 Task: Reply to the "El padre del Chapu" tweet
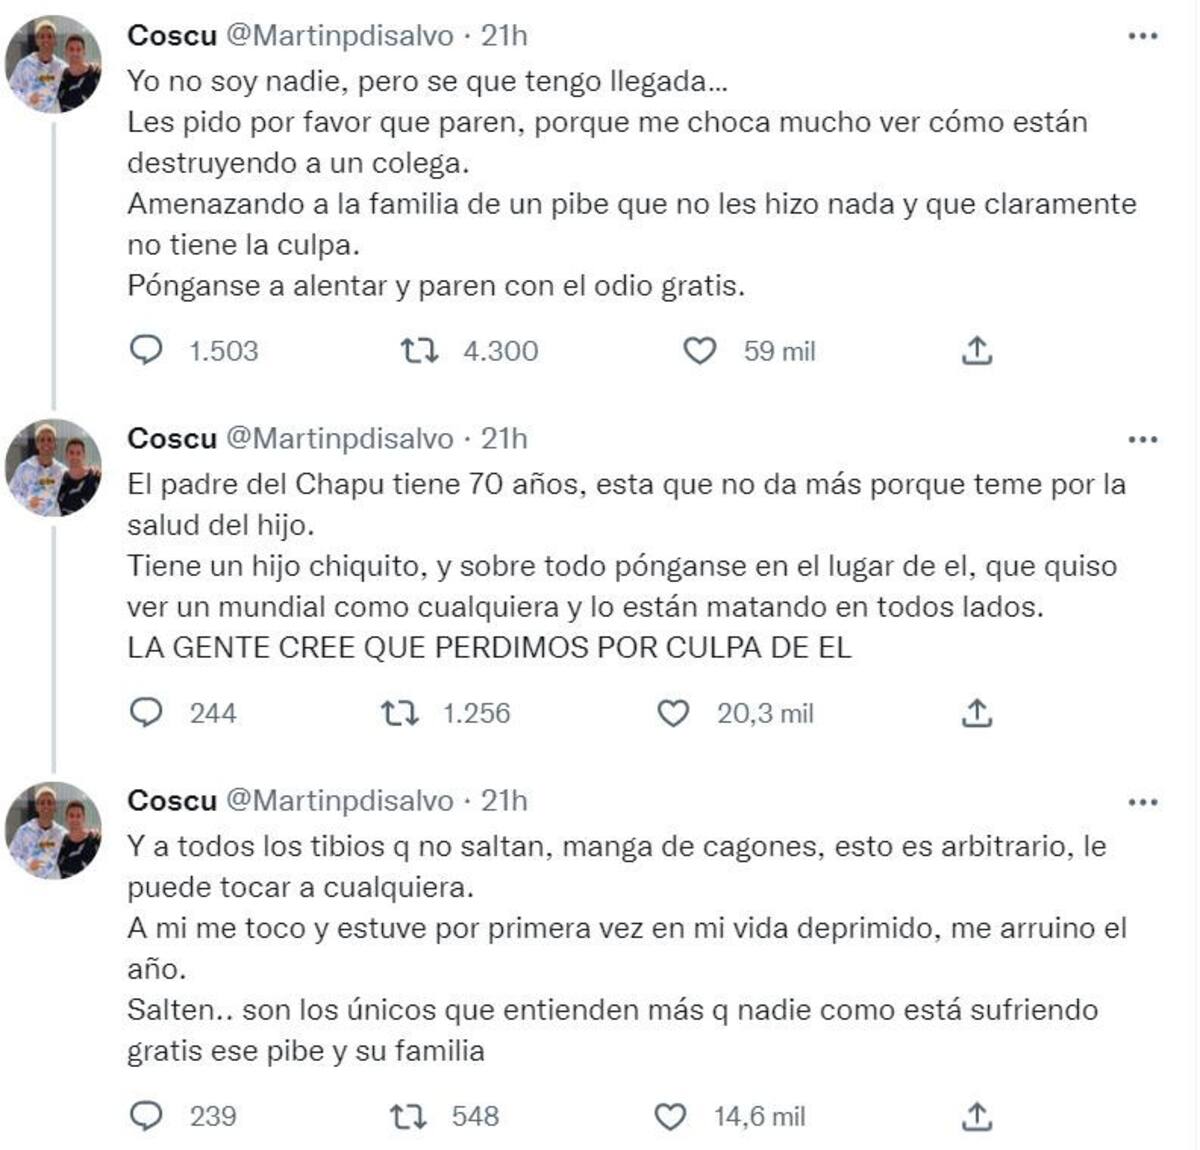point(147,713)
